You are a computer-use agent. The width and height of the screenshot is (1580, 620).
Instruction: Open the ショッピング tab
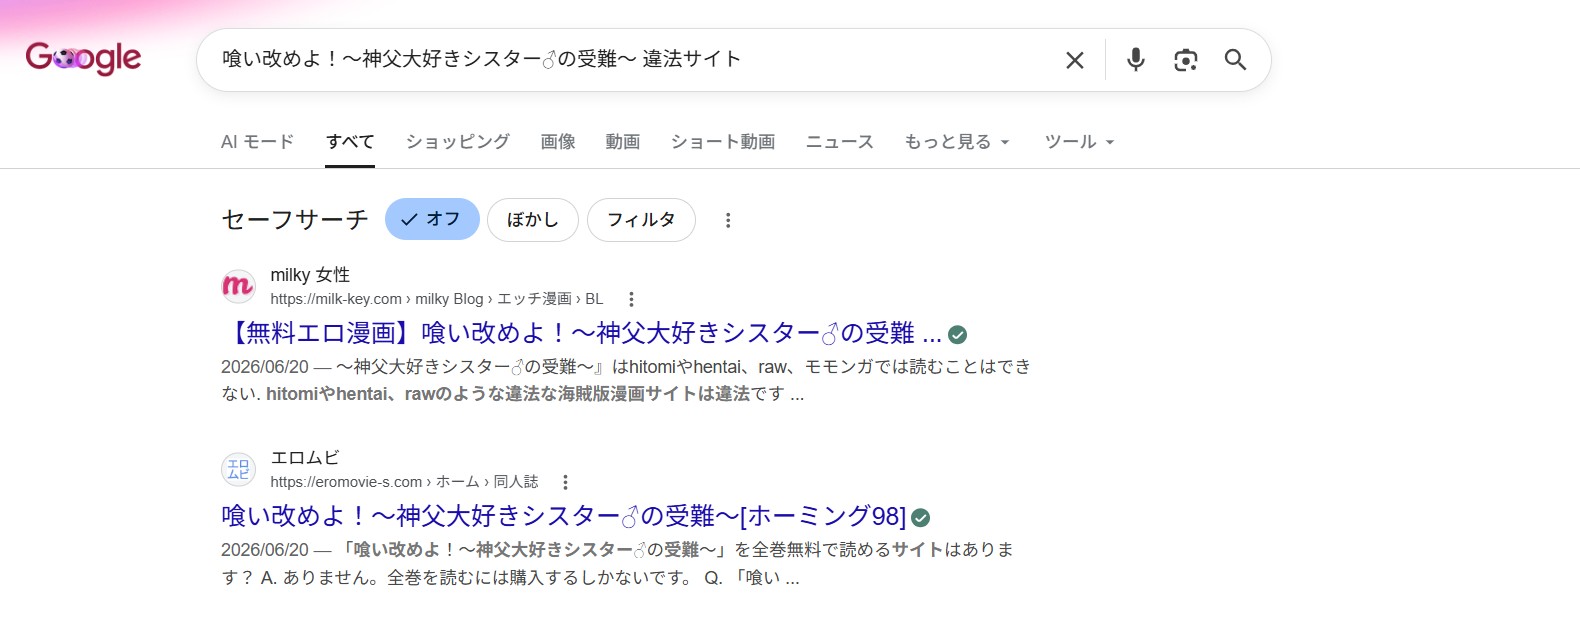point(458,142)
